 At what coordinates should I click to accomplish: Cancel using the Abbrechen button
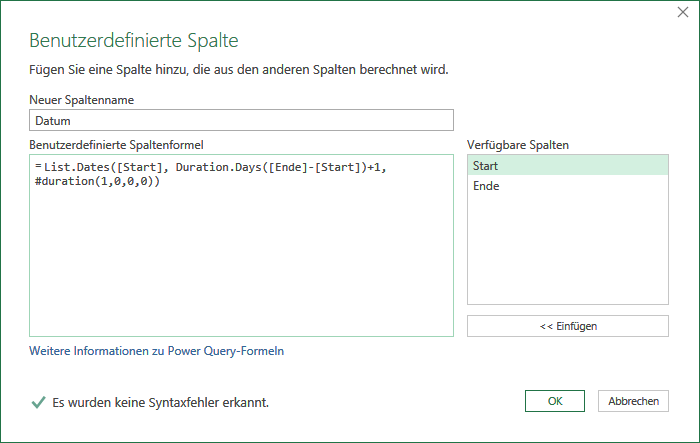coord(633,401)
